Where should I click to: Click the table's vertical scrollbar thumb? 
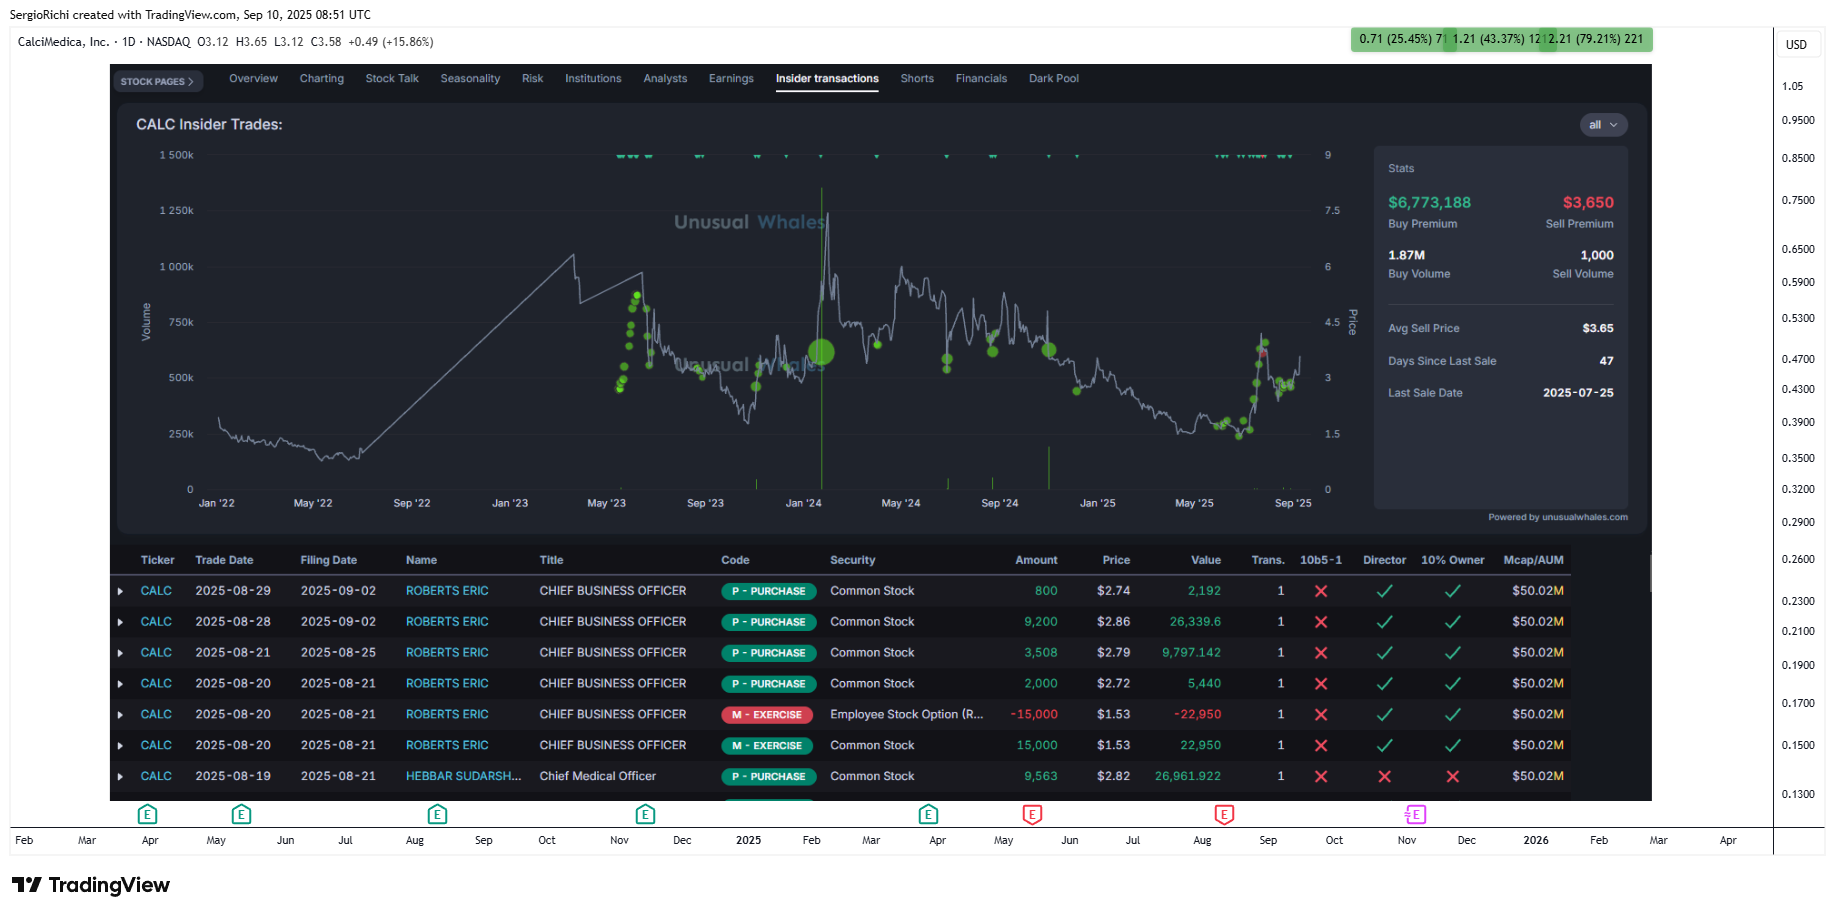(x=1651, y=574)
